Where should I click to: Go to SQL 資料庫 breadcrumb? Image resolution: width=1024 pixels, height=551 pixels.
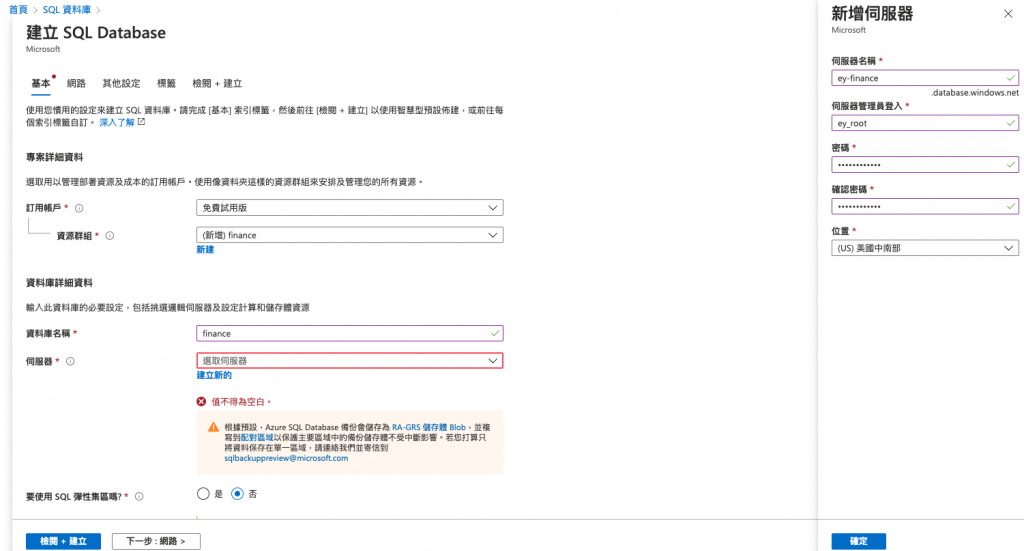click(x=67, y=10)
